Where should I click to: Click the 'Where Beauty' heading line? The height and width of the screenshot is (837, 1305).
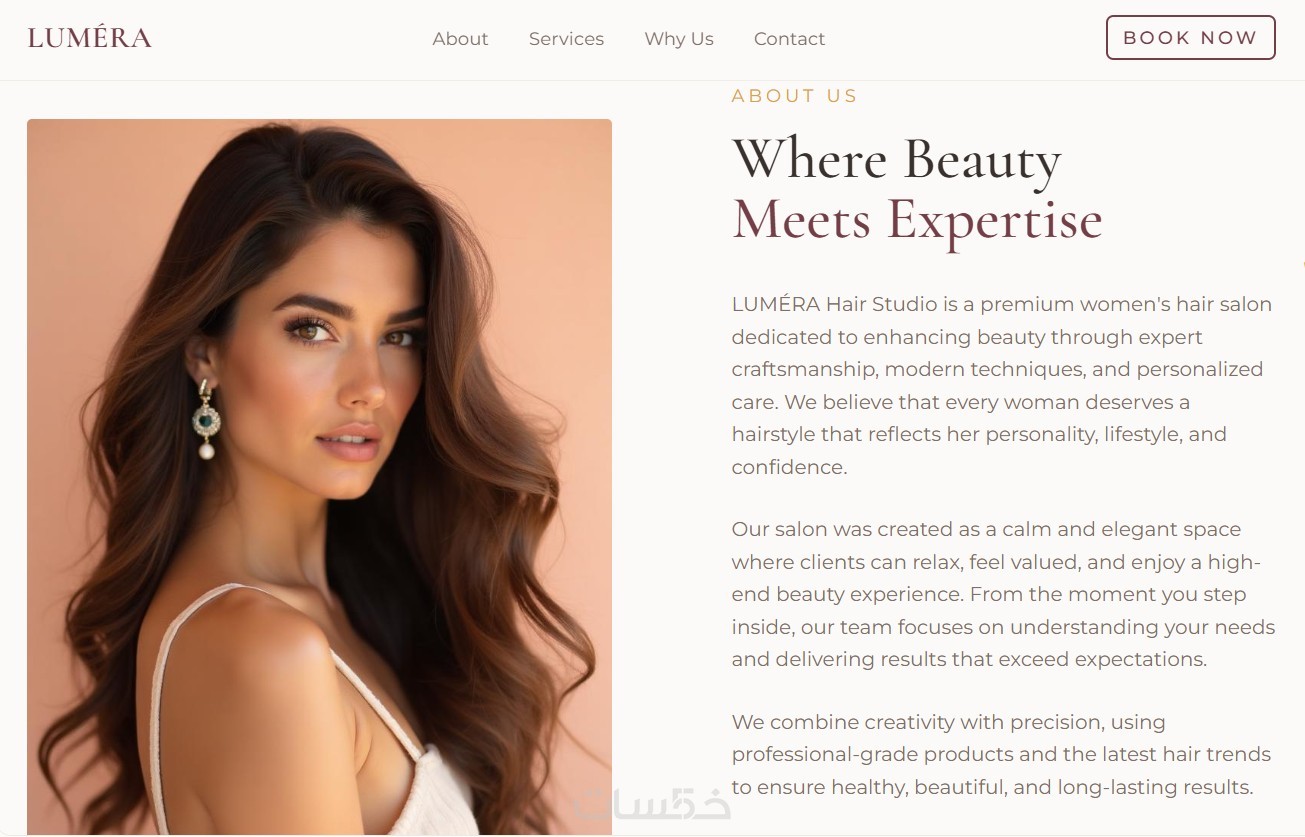(x=896, y=159)
